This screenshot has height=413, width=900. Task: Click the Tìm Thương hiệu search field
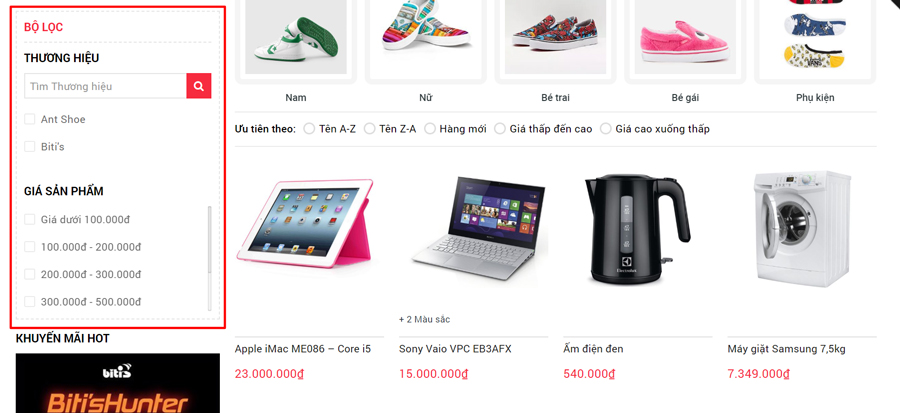click(x=105, y=86)
